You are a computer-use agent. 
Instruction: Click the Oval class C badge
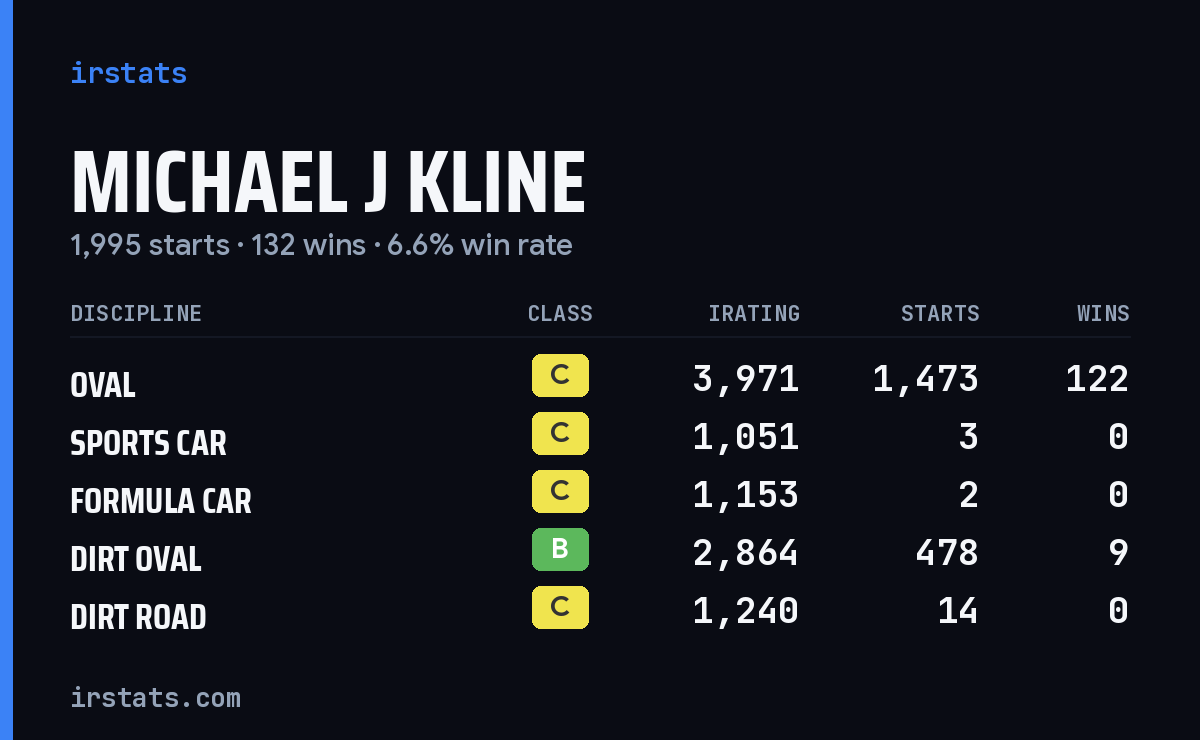point(560,376)
